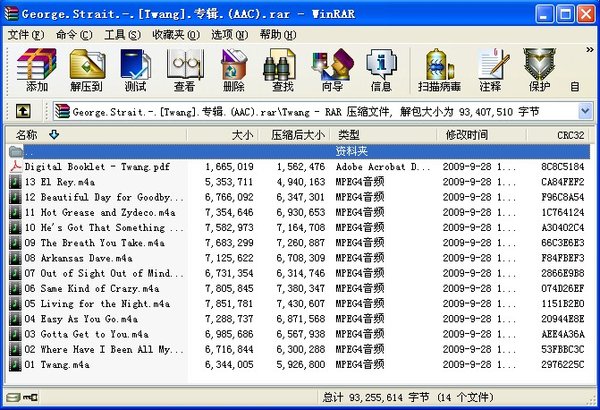This screenshot has width=600, height=410.
Task: Open the Favorites (收藏夹) menu
Action: click(x=176, y=35)
